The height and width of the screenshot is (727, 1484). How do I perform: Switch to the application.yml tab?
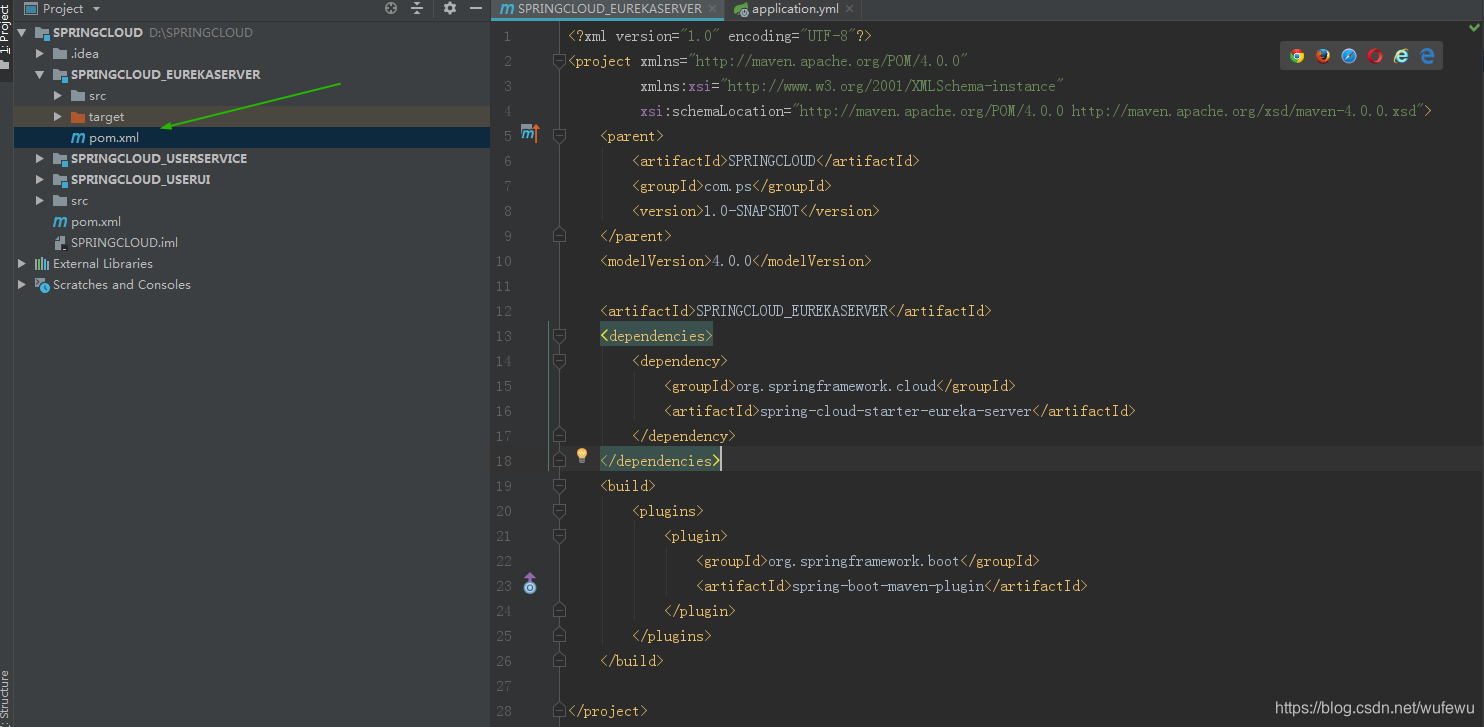794,9
